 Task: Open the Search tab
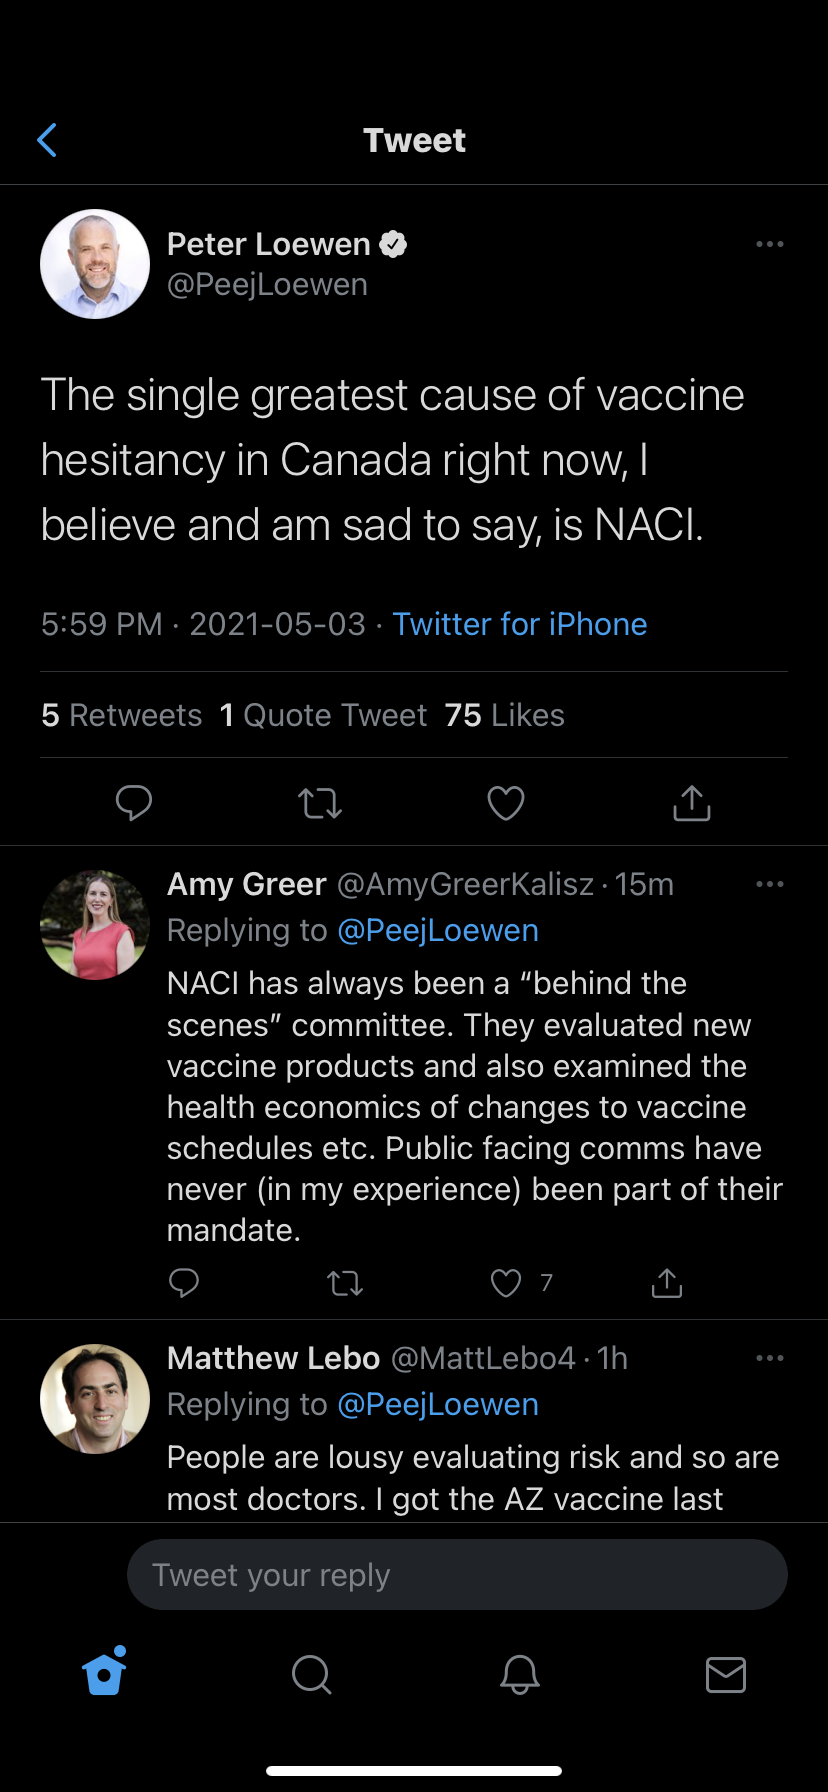pyautogui.click(x=311, y=1674)
